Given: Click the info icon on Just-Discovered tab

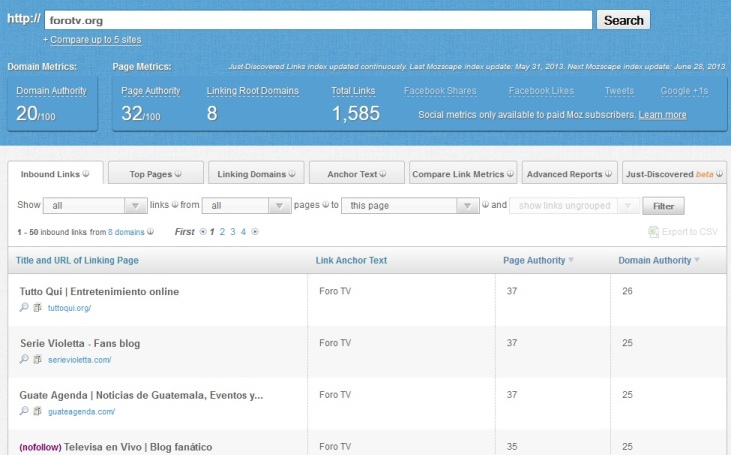Looking at the screenshot, I should [x=719, y=173].
